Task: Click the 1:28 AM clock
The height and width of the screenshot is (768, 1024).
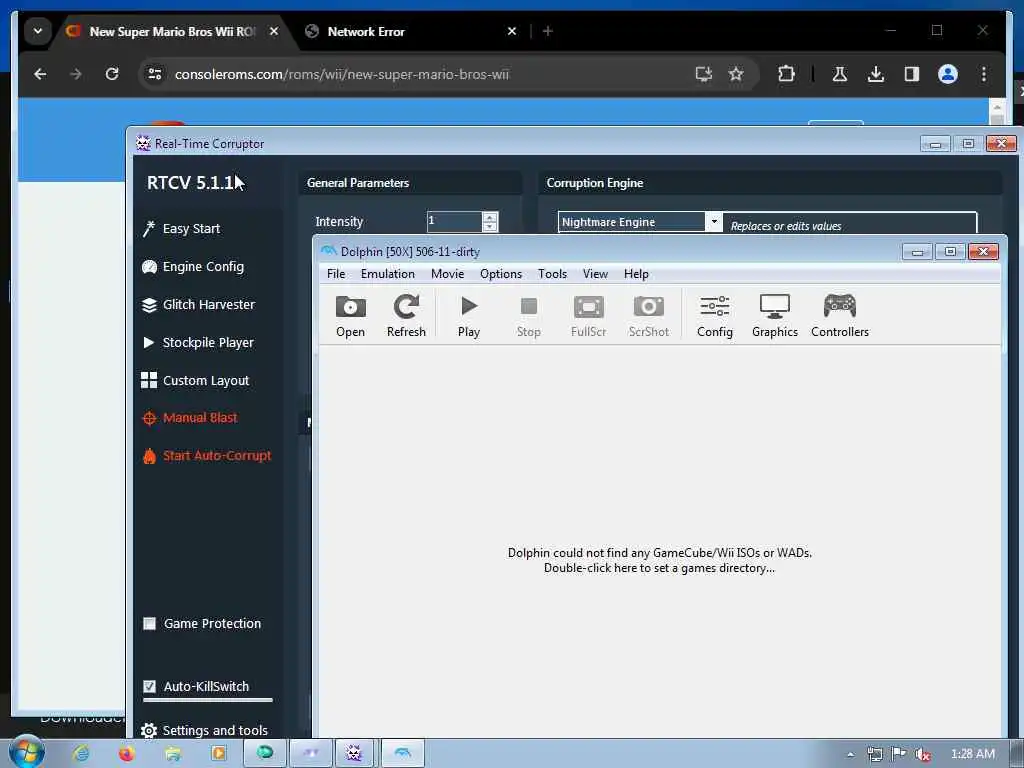Action: tap(972, 754)
